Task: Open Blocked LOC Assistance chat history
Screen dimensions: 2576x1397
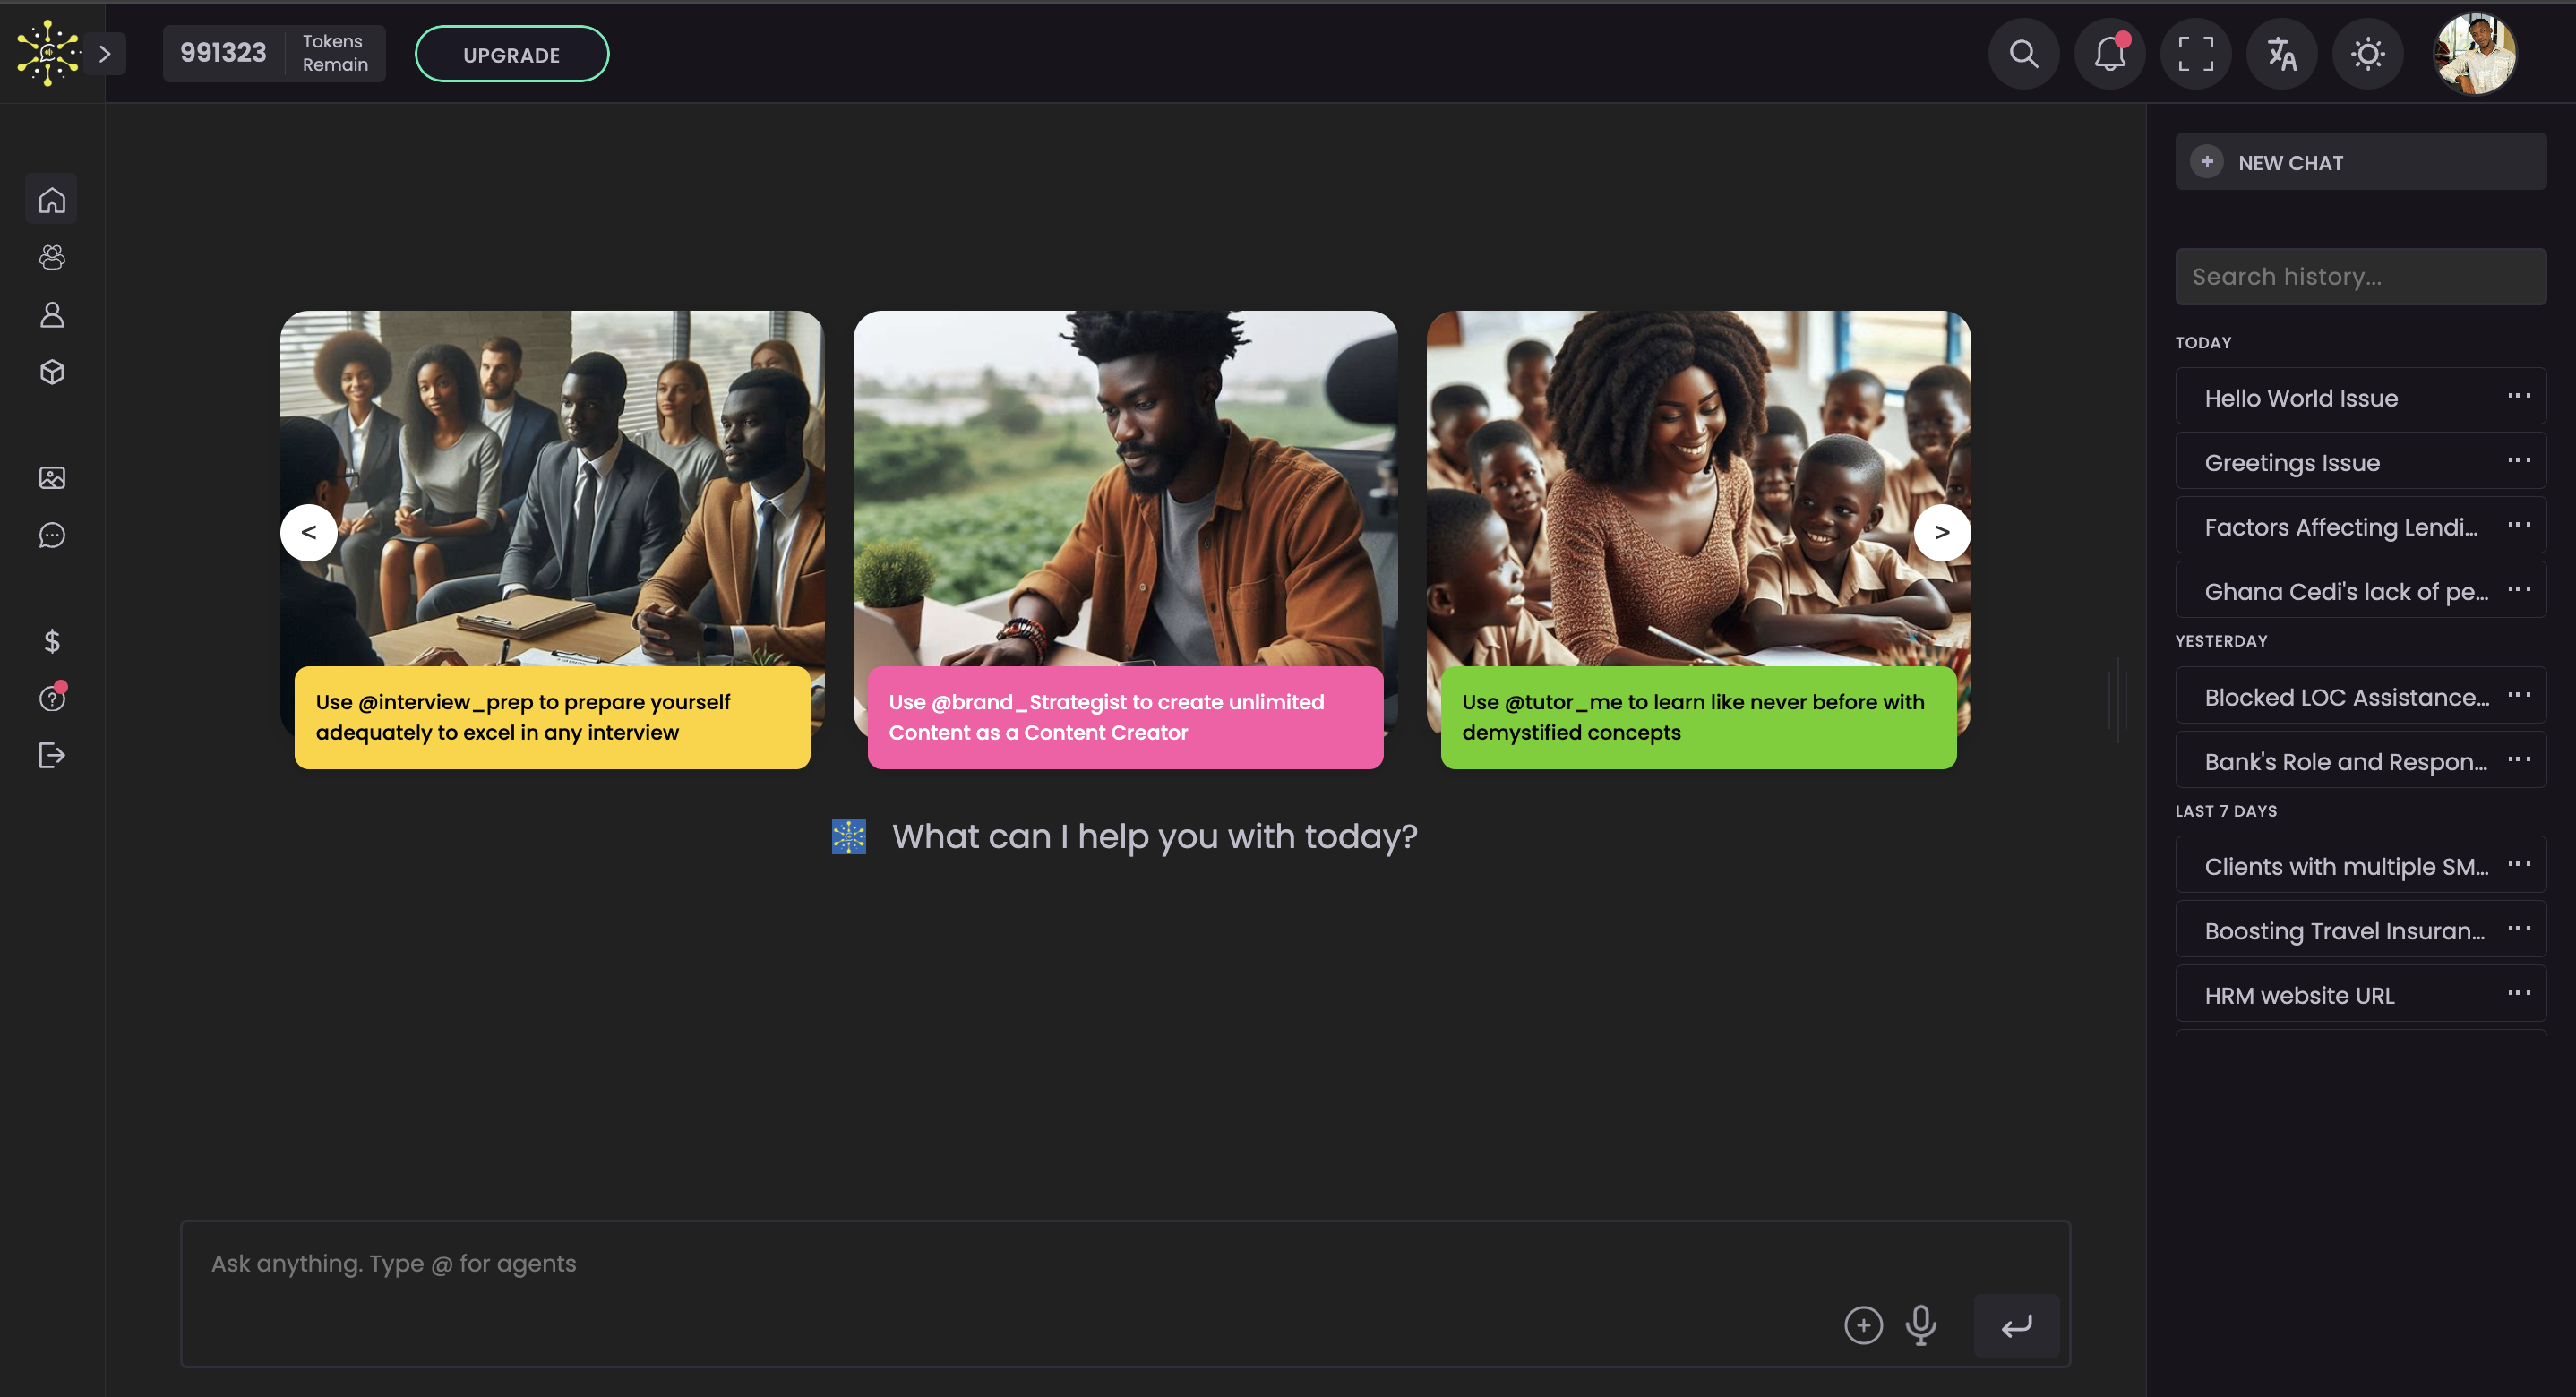Action: click(x=2346, y=697)
